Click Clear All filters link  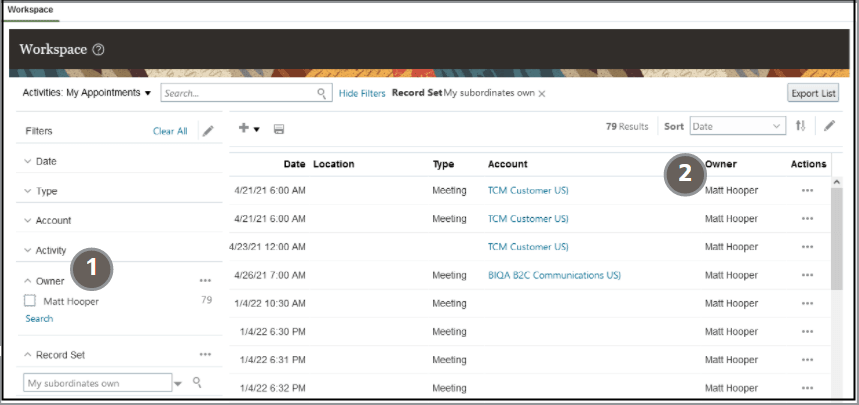pyautogui.click(x=170, y=131)
